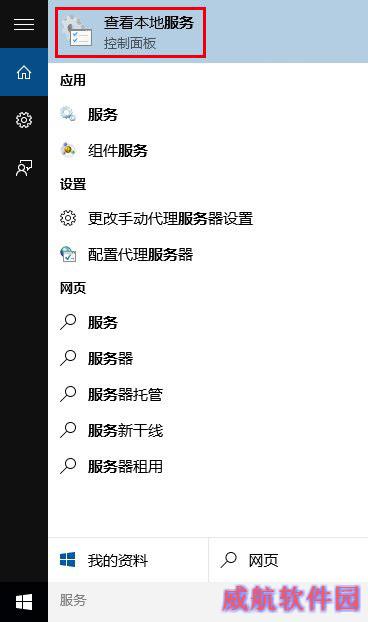
Task: Search the web for 服务器托管
Action: click(208, 394)
